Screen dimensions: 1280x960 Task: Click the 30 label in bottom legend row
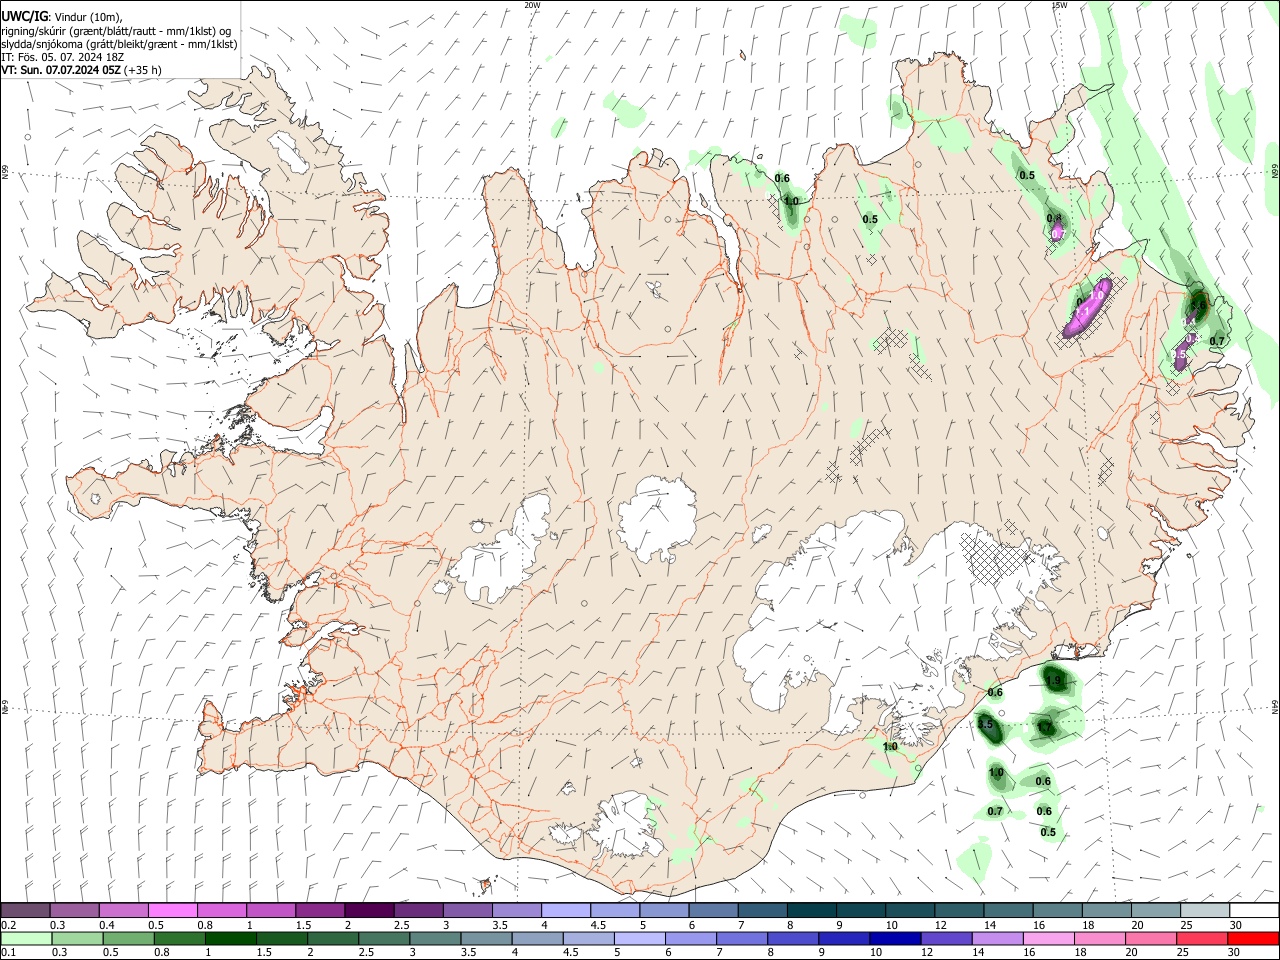tap(1234, 952)
